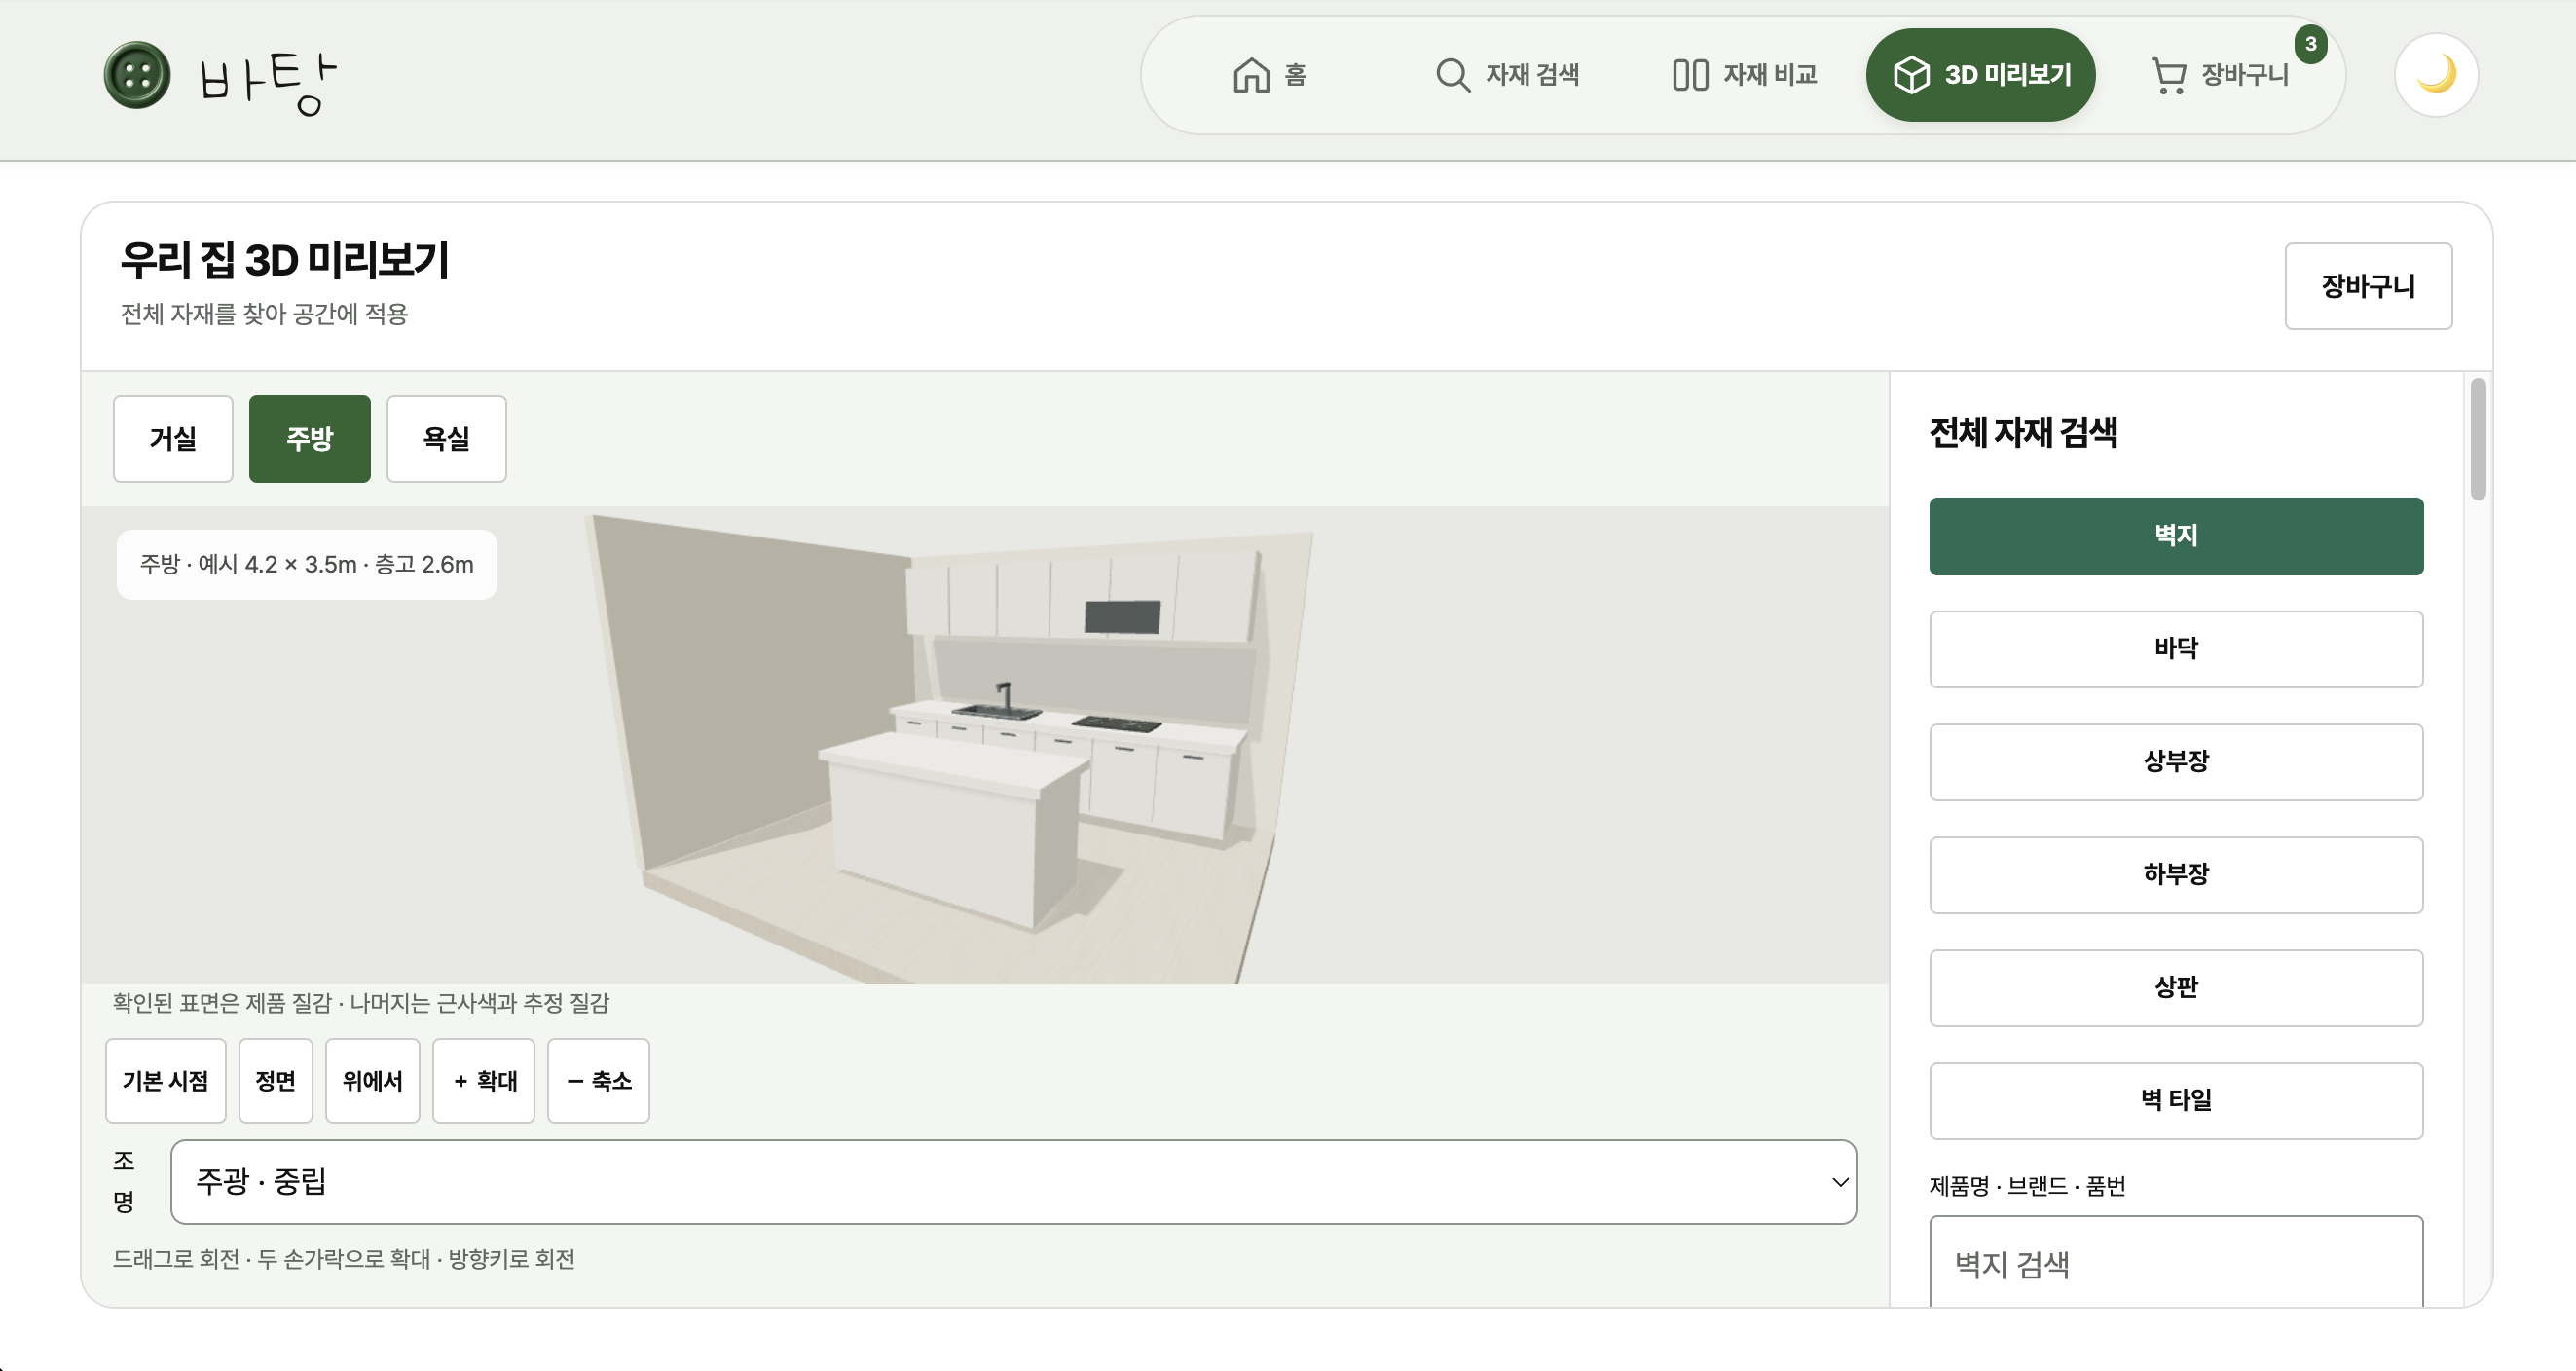Click the 3D kitchen preview canvas
Screen dimensions: 2576x1371
[x=985, y=745]
